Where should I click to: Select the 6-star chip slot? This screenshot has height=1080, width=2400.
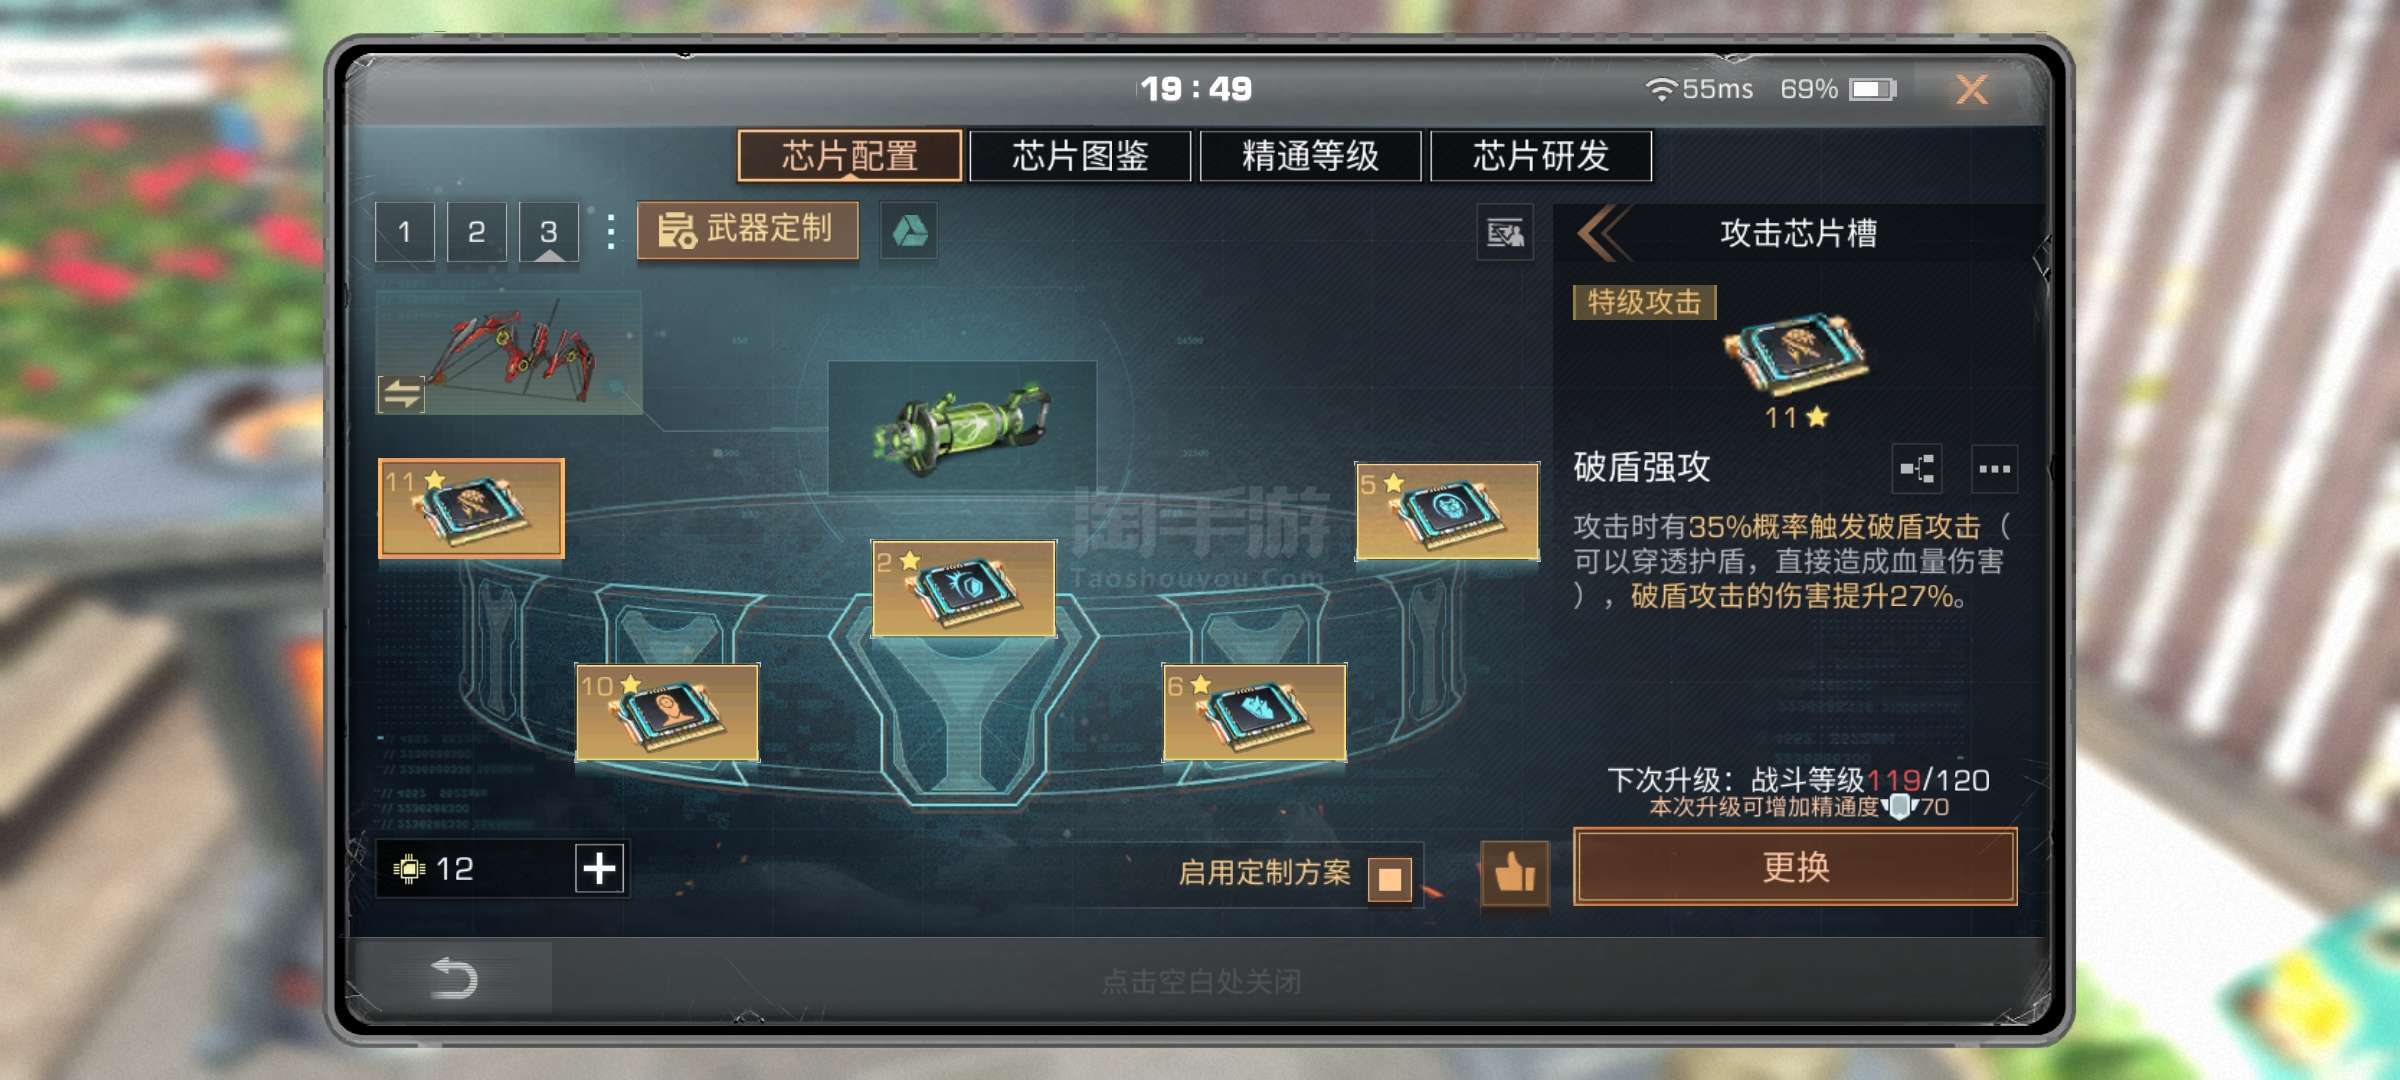click(1254, 713)
